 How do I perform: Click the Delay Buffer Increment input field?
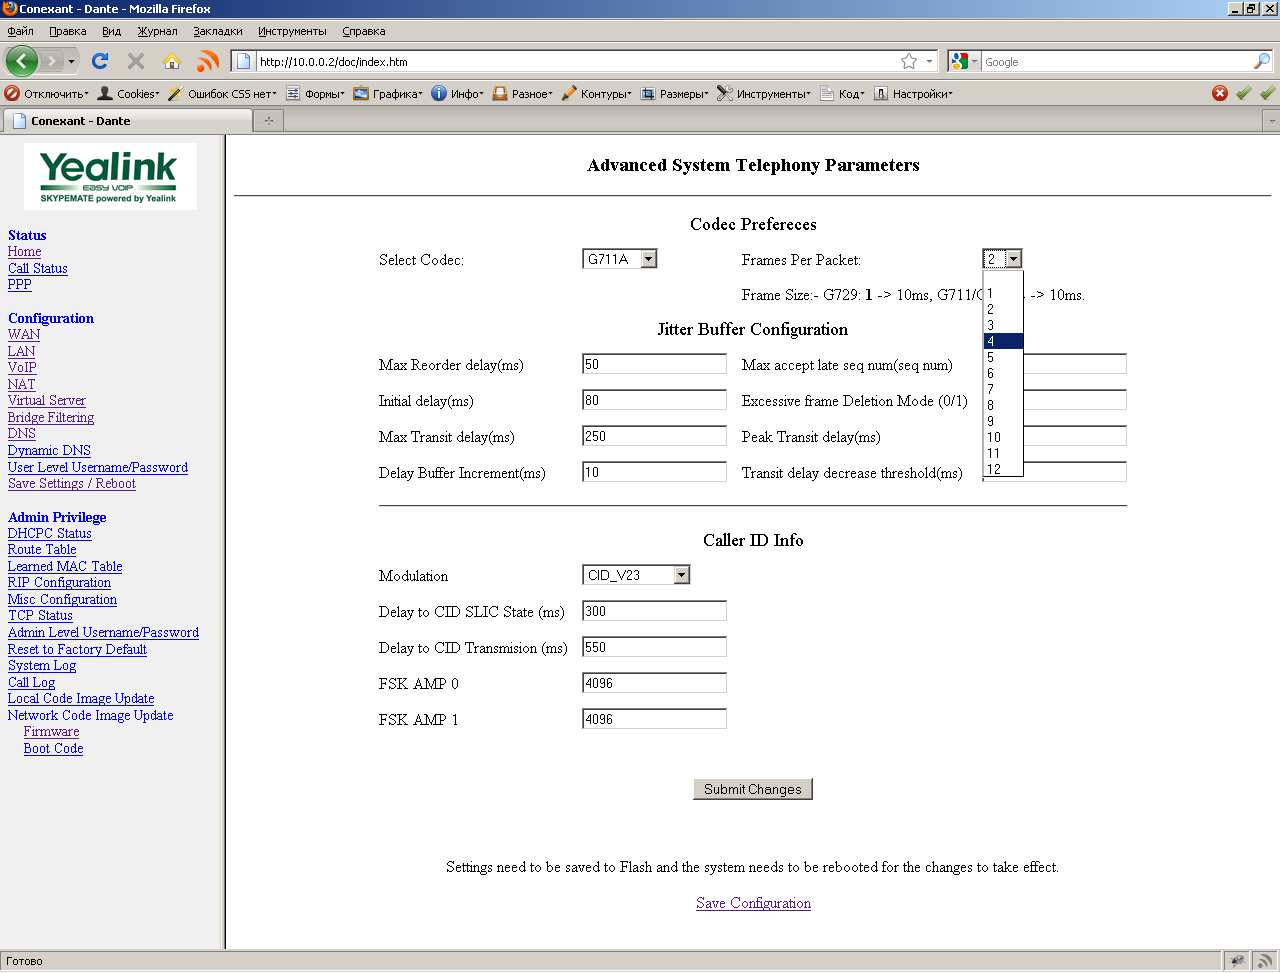tap(654, 472)
